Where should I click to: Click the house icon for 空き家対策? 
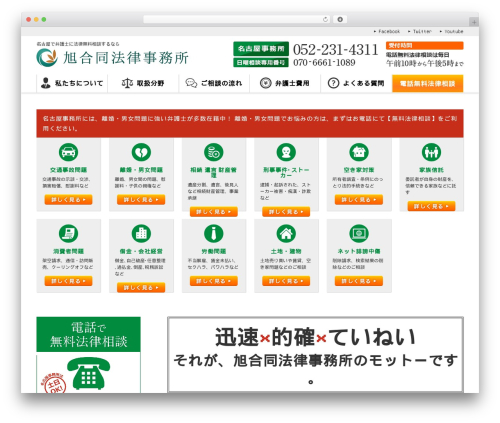coord(359,152)
